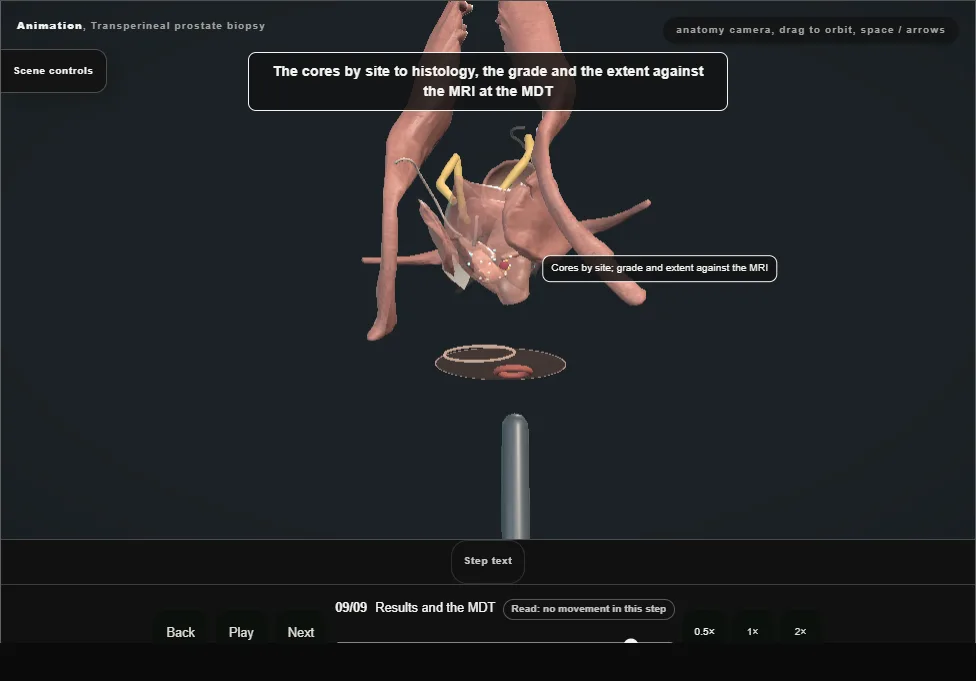Click the 'Cores by site' annotation label
The height and width of the screenshot is (681, 976).
[659, 268]
